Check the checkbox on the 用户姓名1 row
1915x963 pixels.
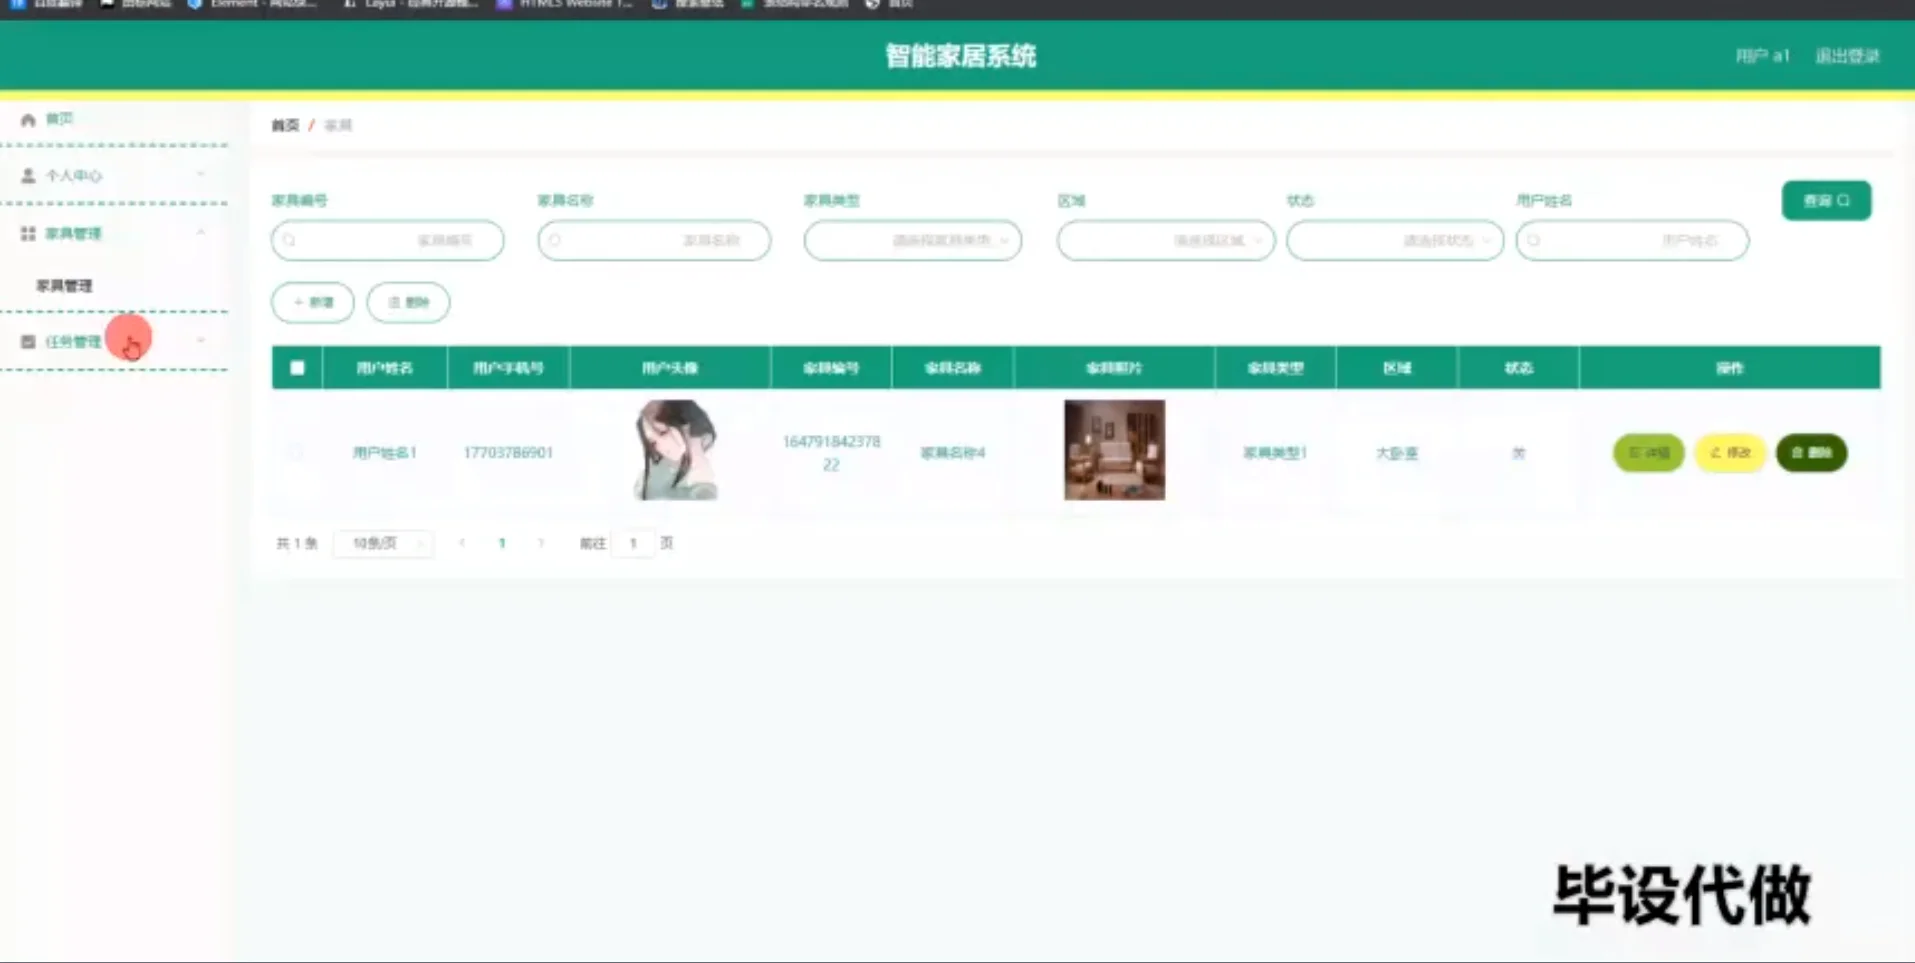click(x=296, y=452)
